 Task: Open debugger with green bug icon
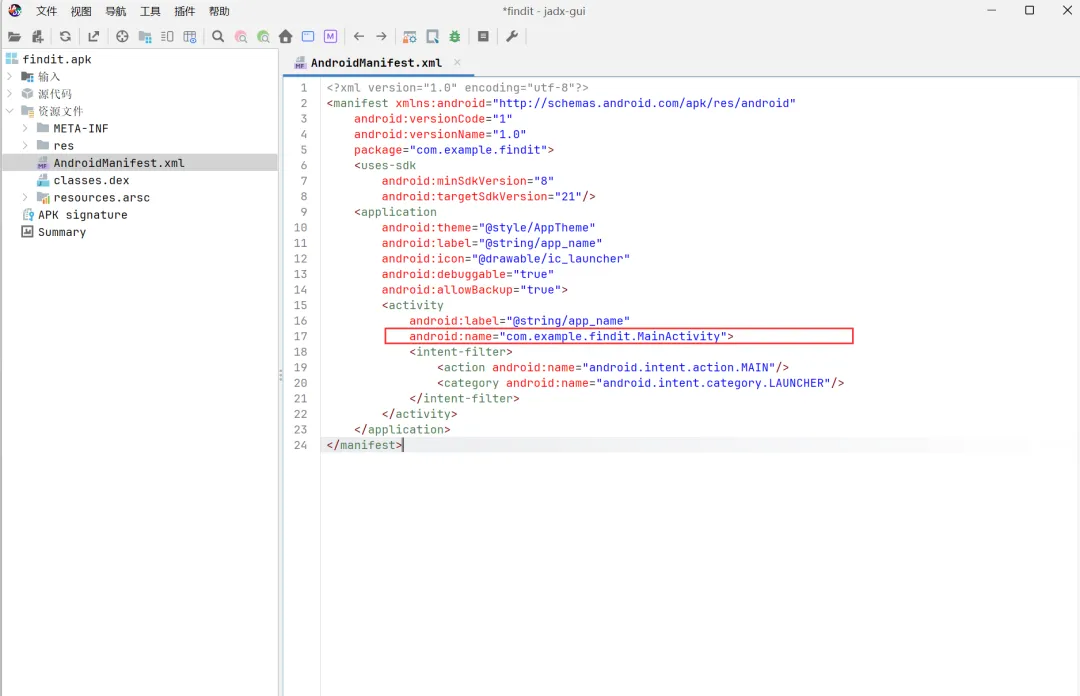(455, 37)
